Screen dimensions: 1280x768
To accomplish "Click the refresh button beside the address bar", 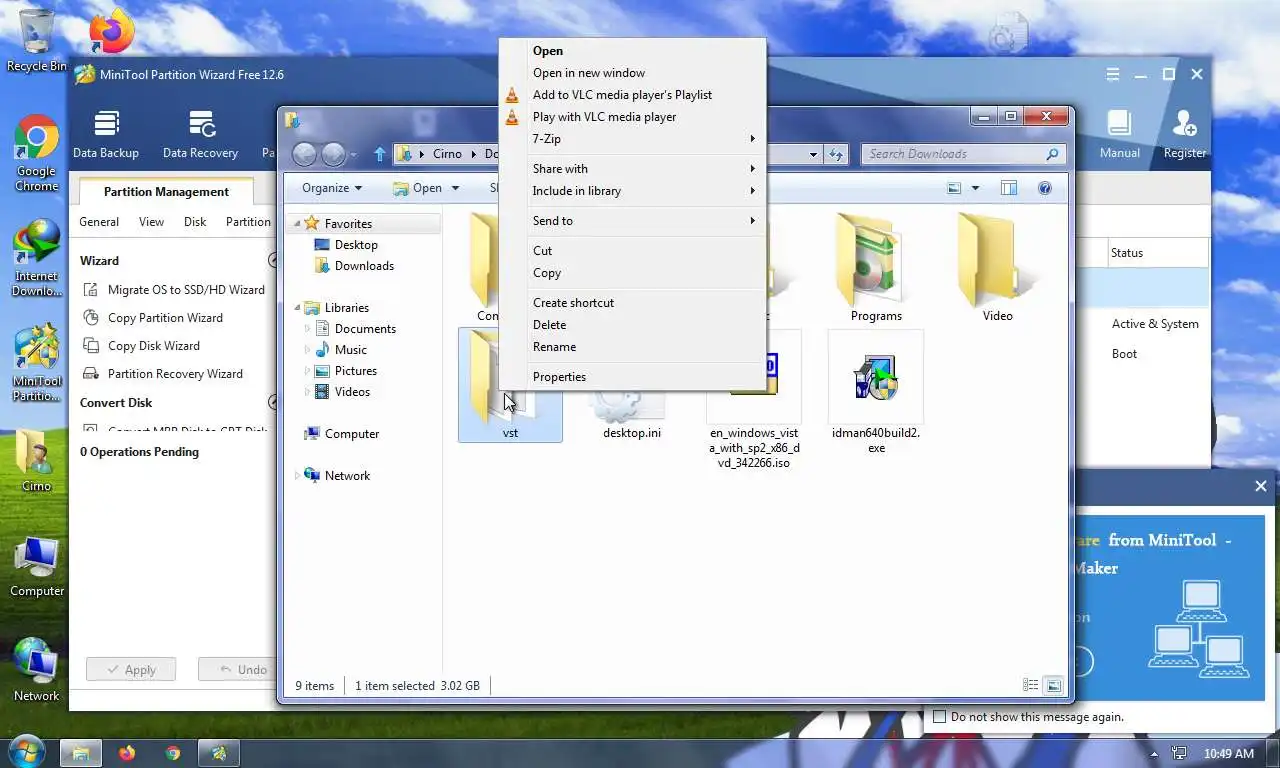I will coord(837,154).
